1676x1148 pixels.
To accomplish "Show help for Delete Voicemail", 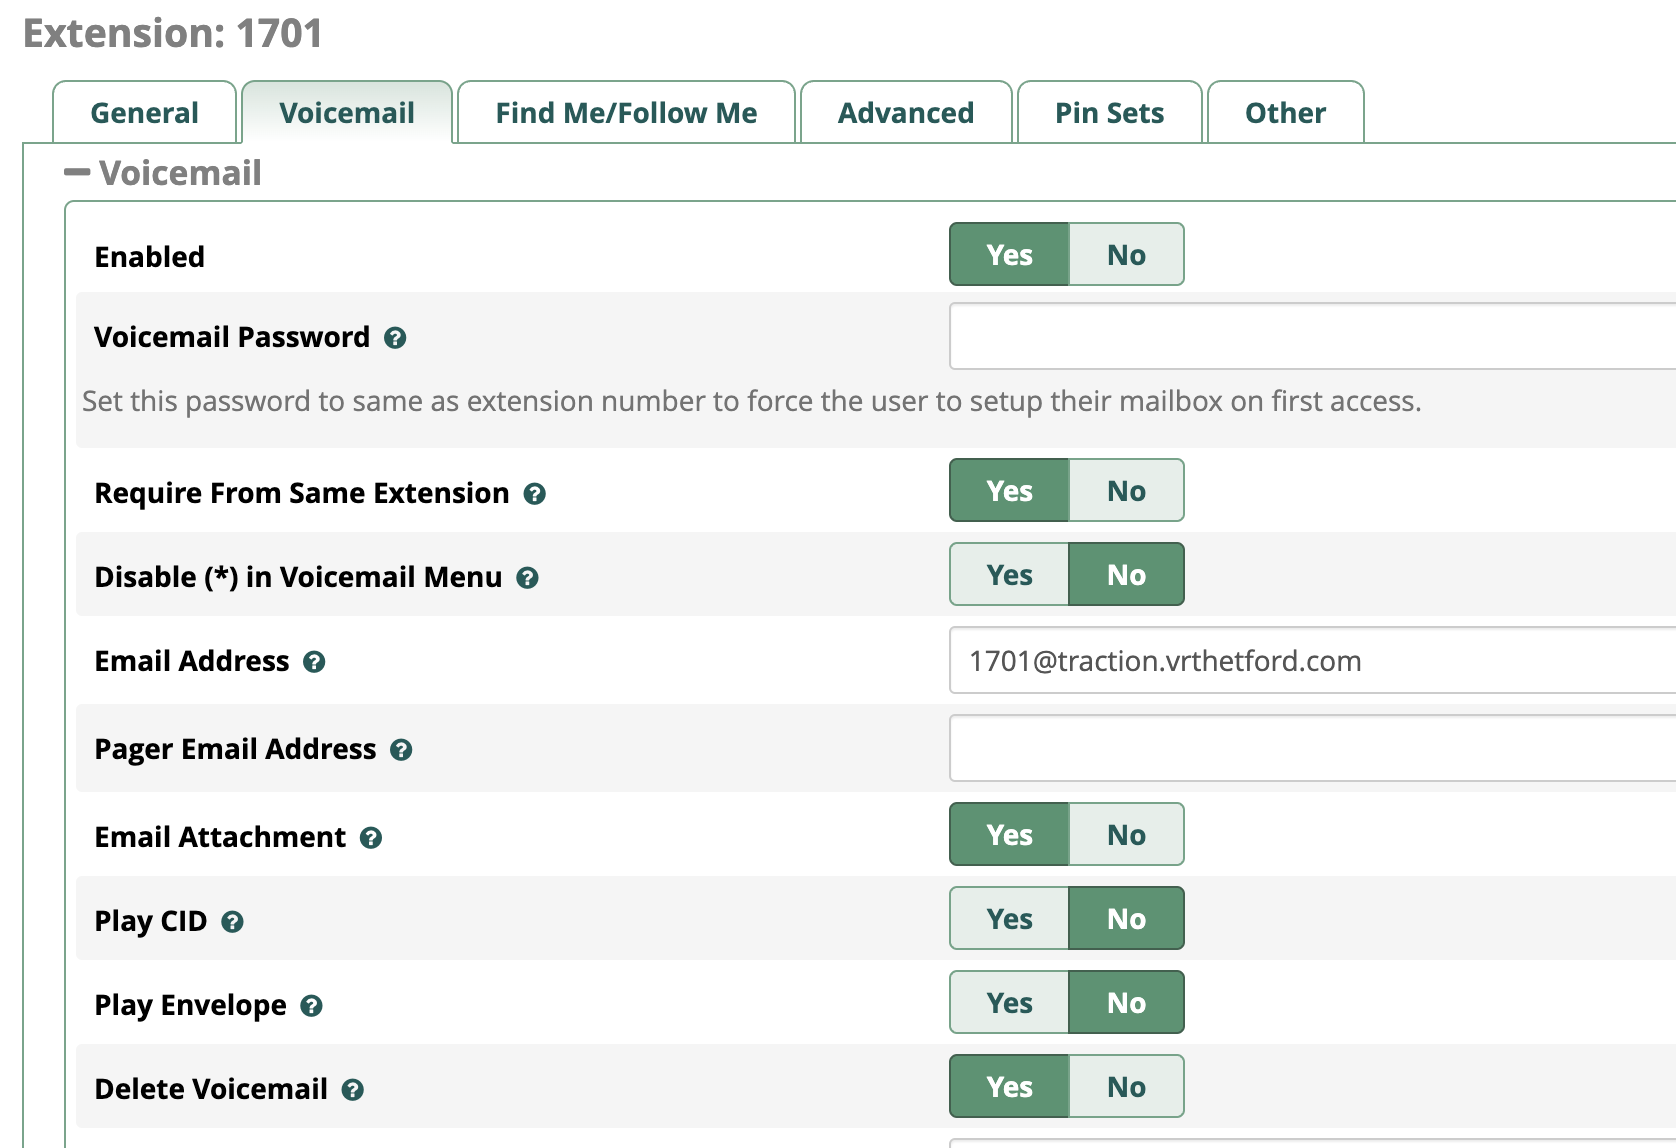I will (x=352, y=1090).
